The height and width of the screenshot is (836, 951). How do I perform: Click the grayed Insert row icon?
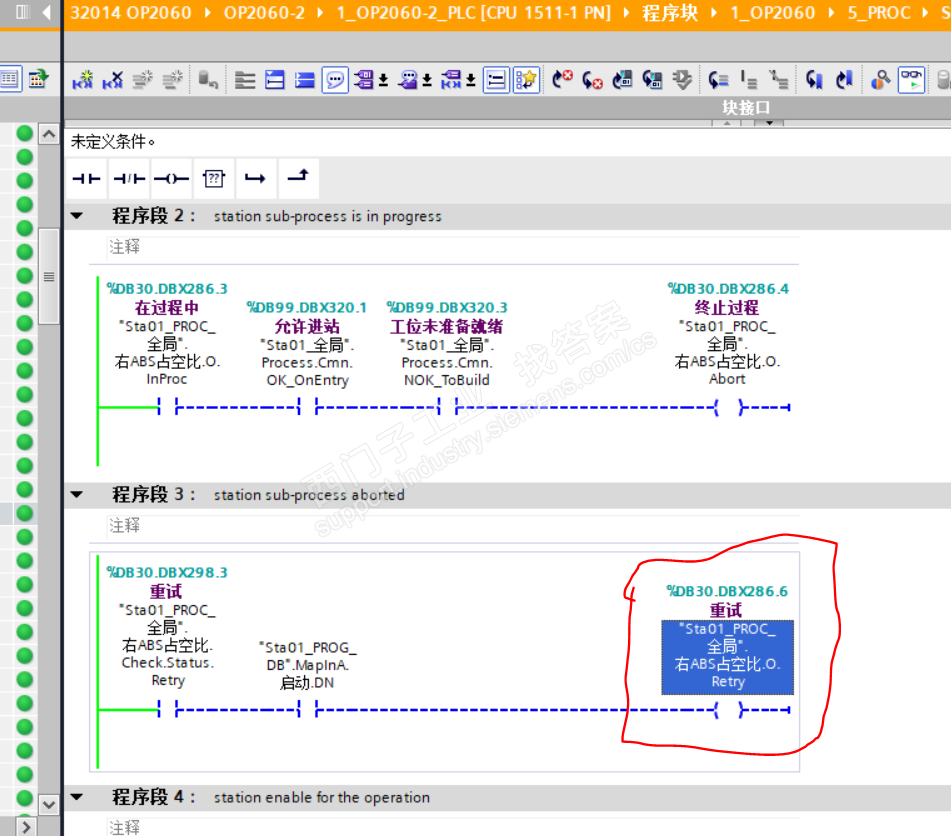coord(143,80)
